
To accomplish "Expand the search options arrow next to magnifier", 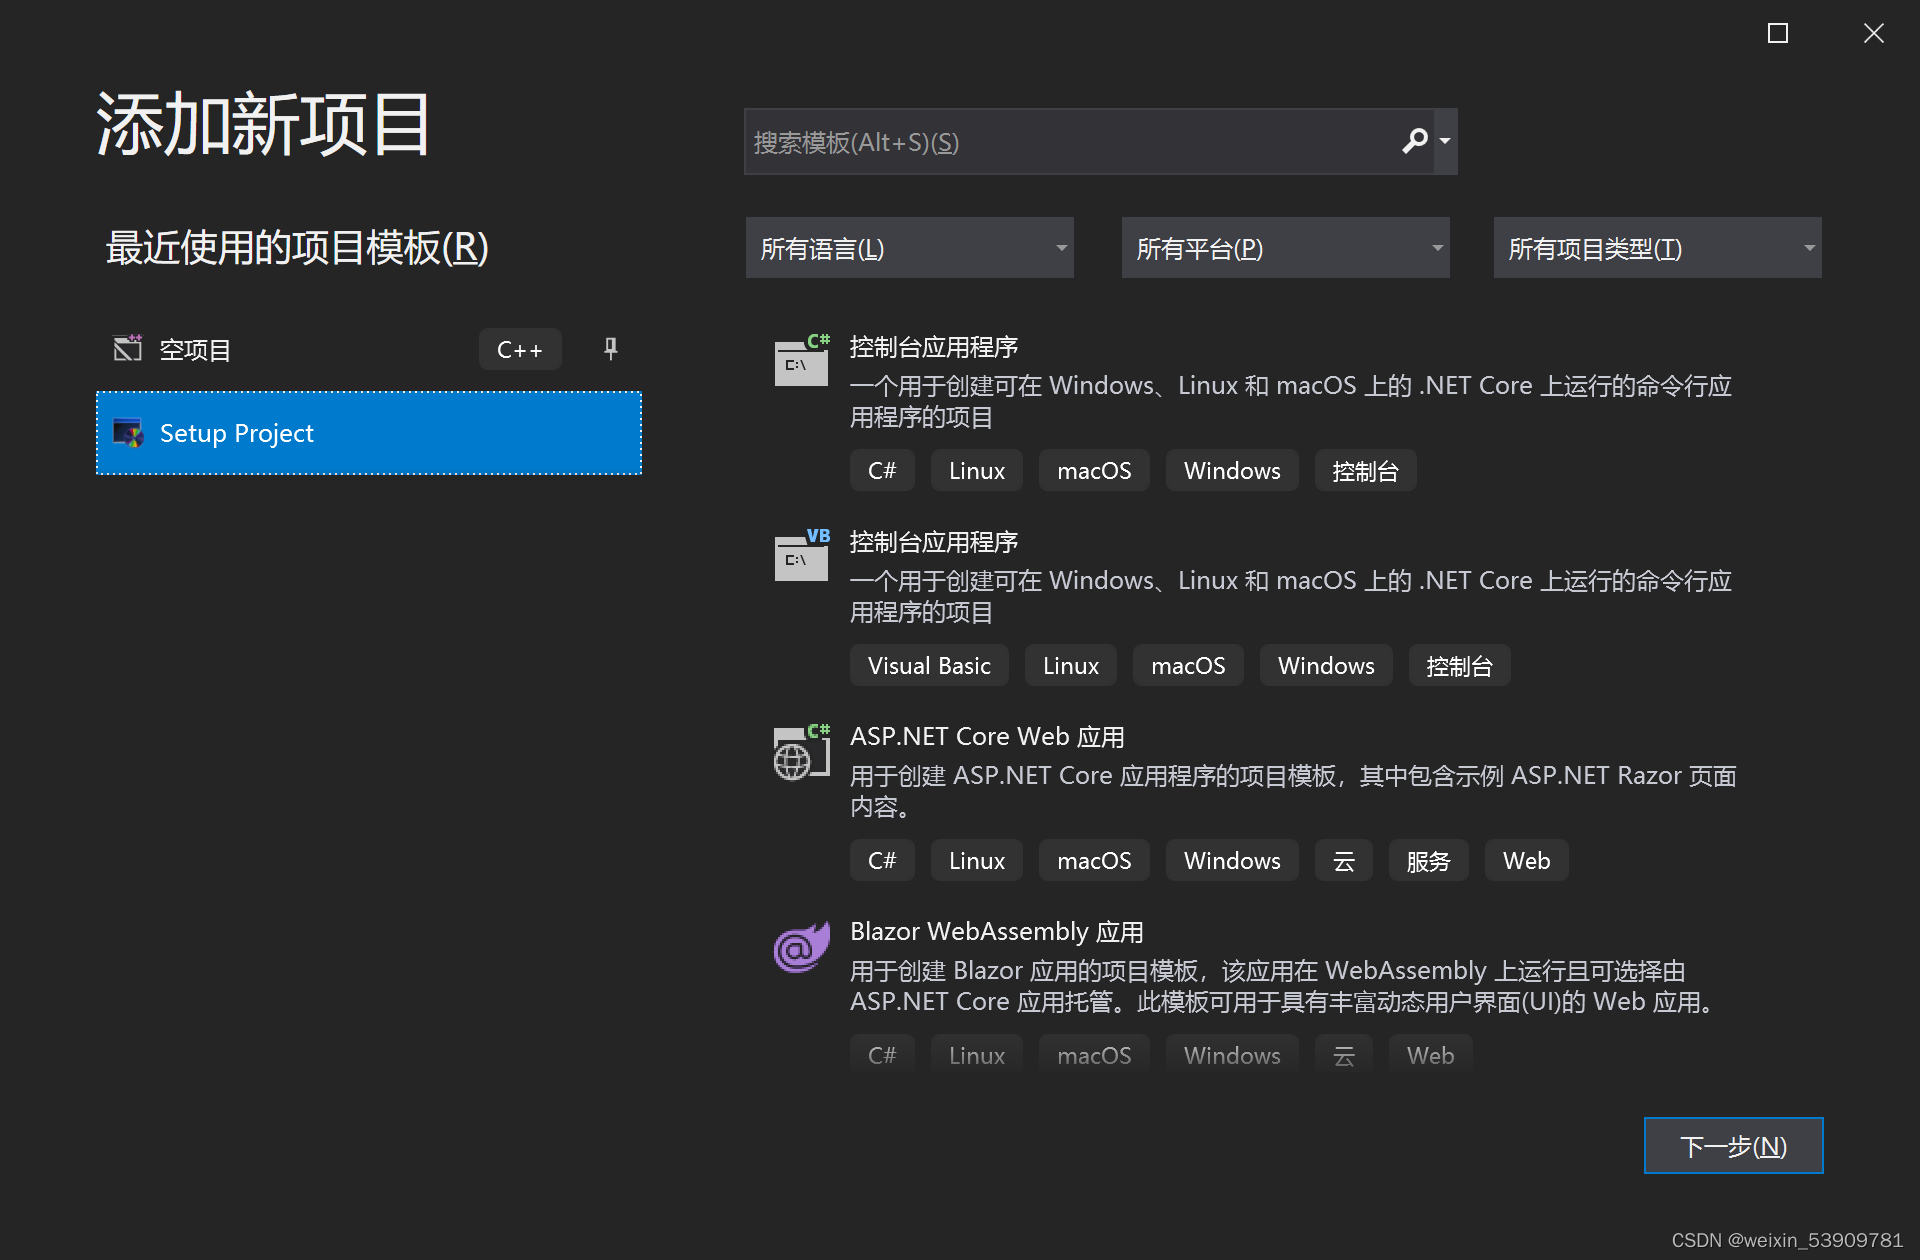I will click(x=1445, y=141).
